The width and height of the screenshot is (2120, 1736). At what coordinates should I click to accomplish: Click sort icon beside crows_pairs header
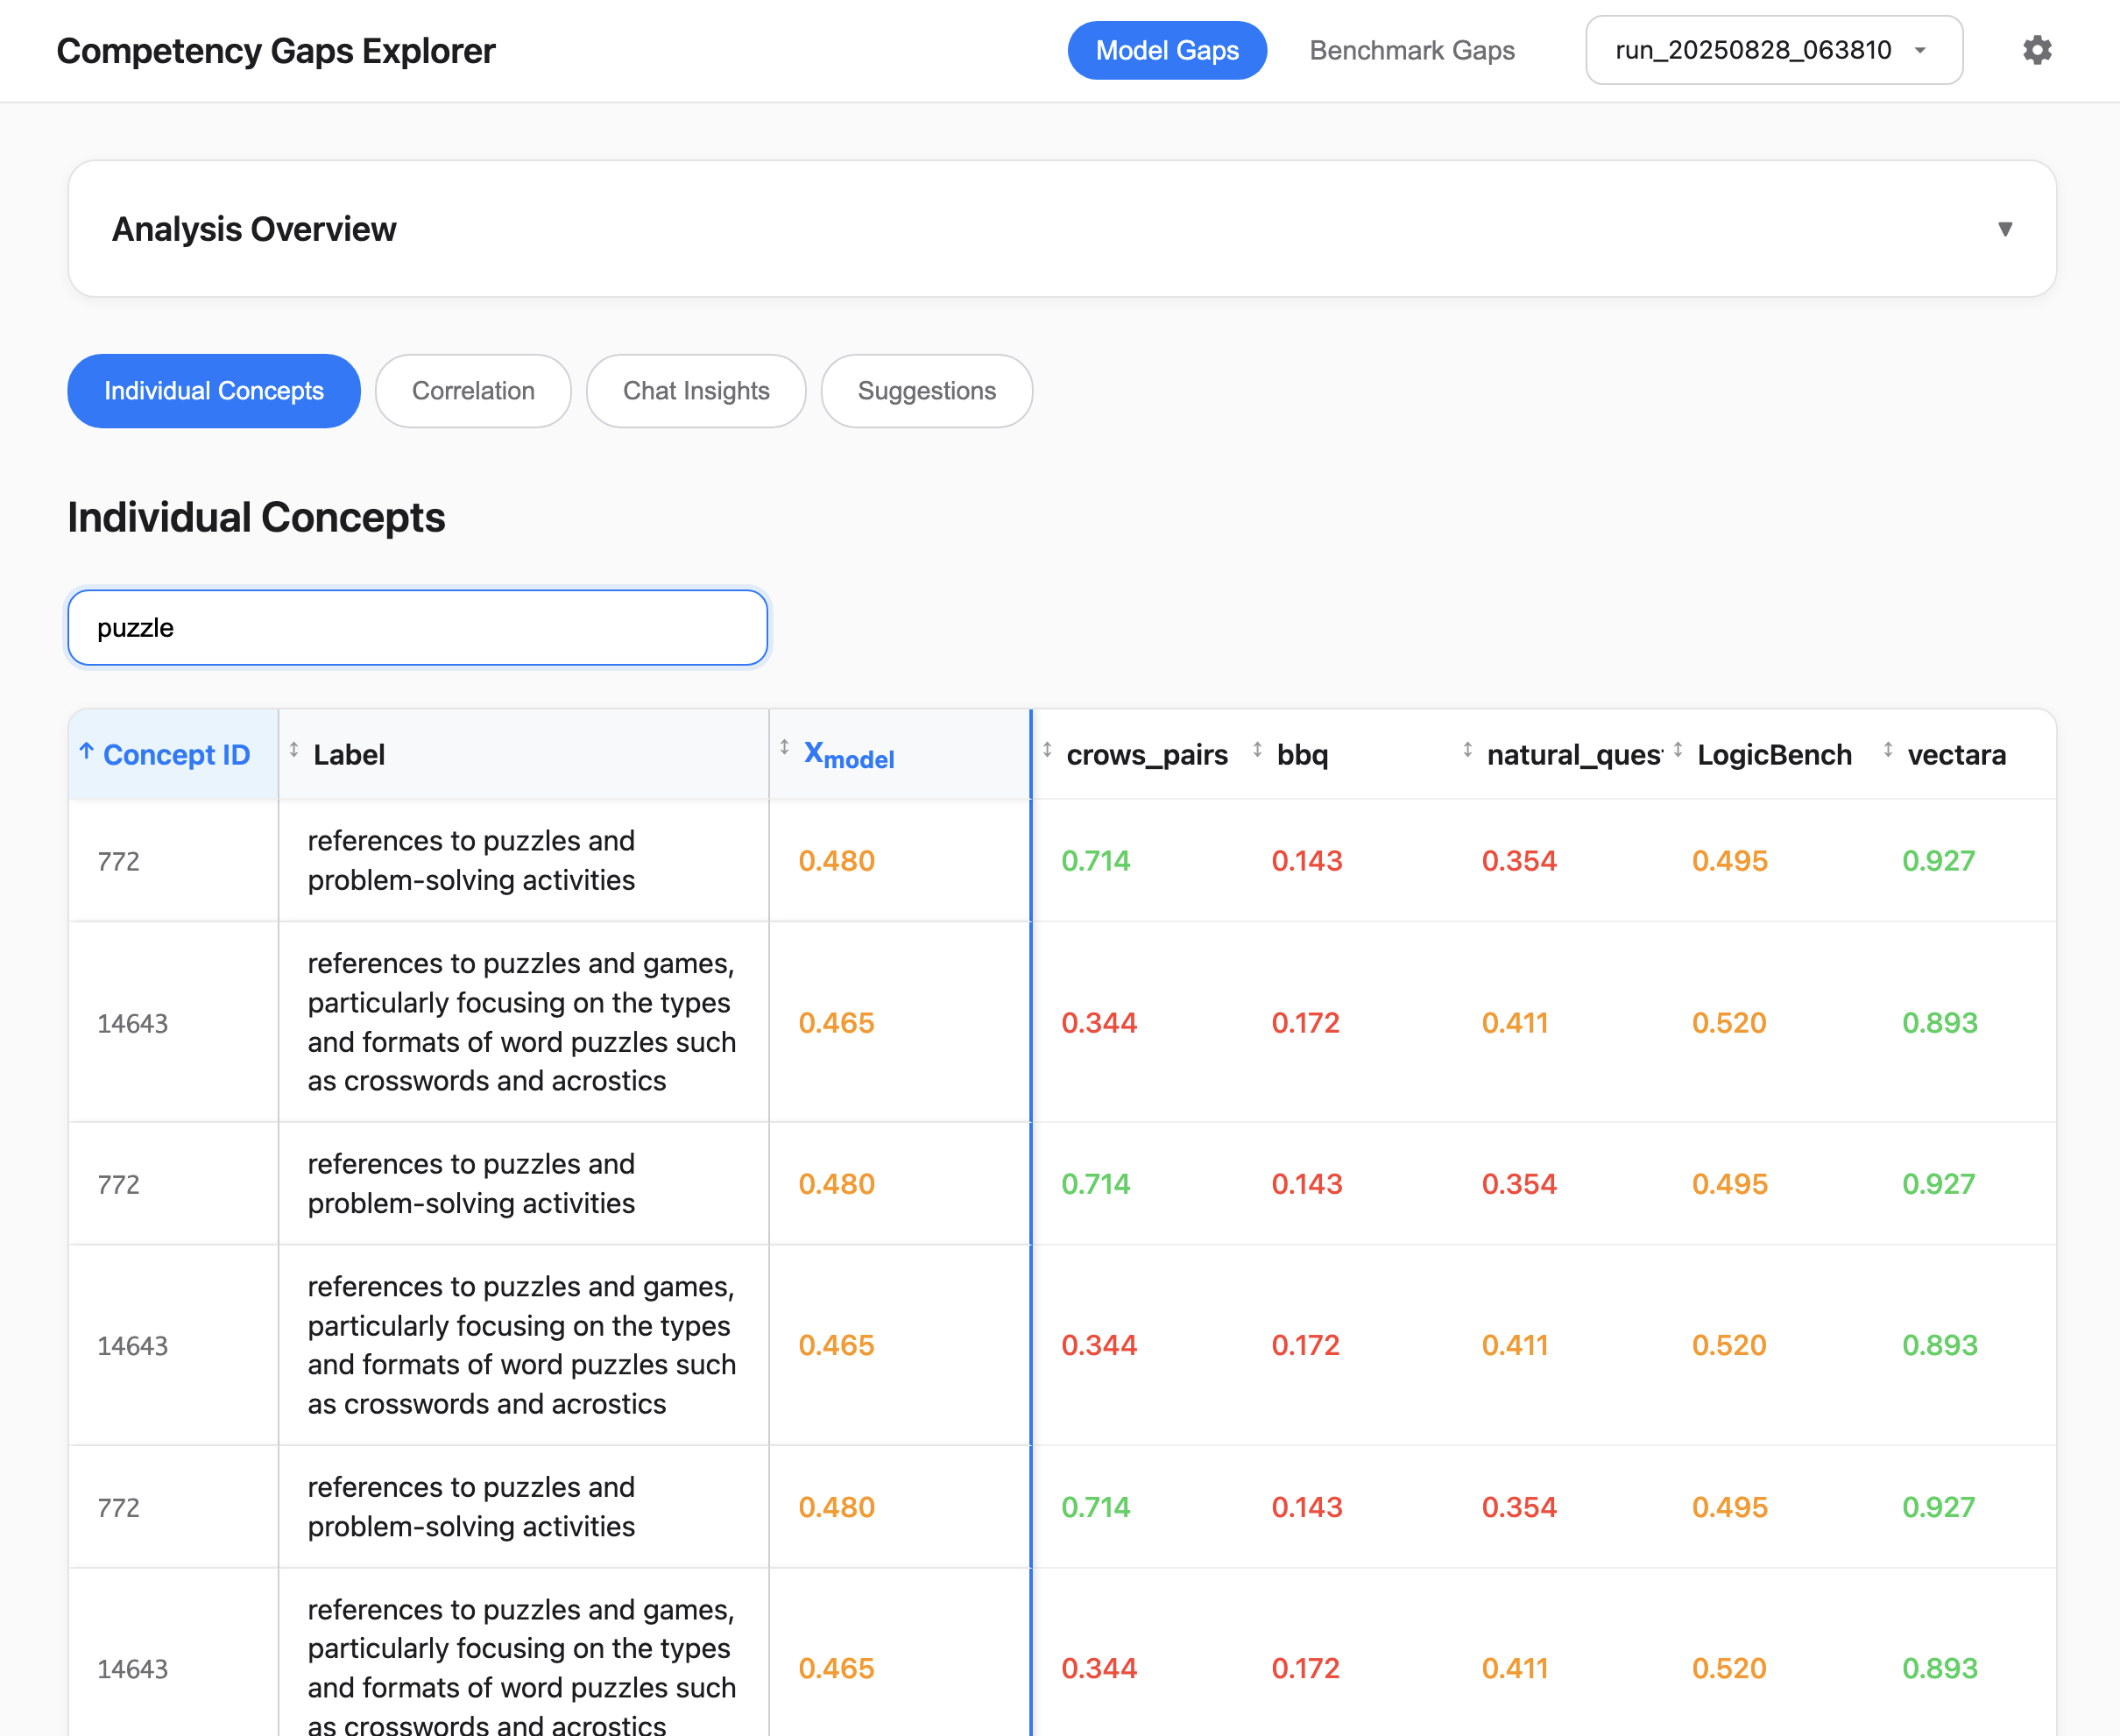(1047, 749)
